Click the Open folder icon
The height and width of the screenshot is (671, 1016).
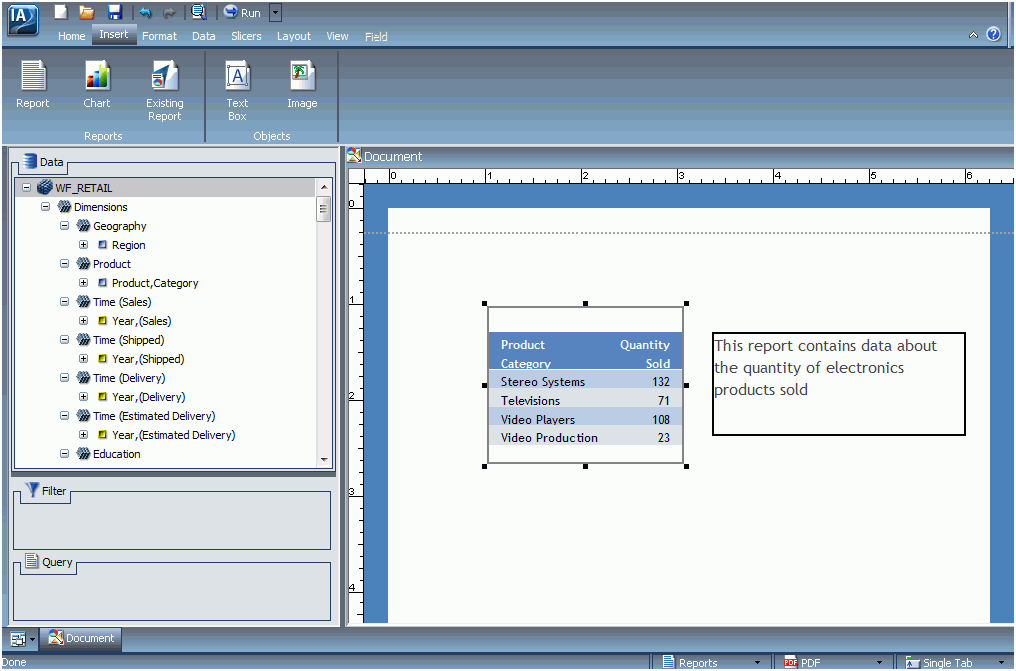[87, 12]
